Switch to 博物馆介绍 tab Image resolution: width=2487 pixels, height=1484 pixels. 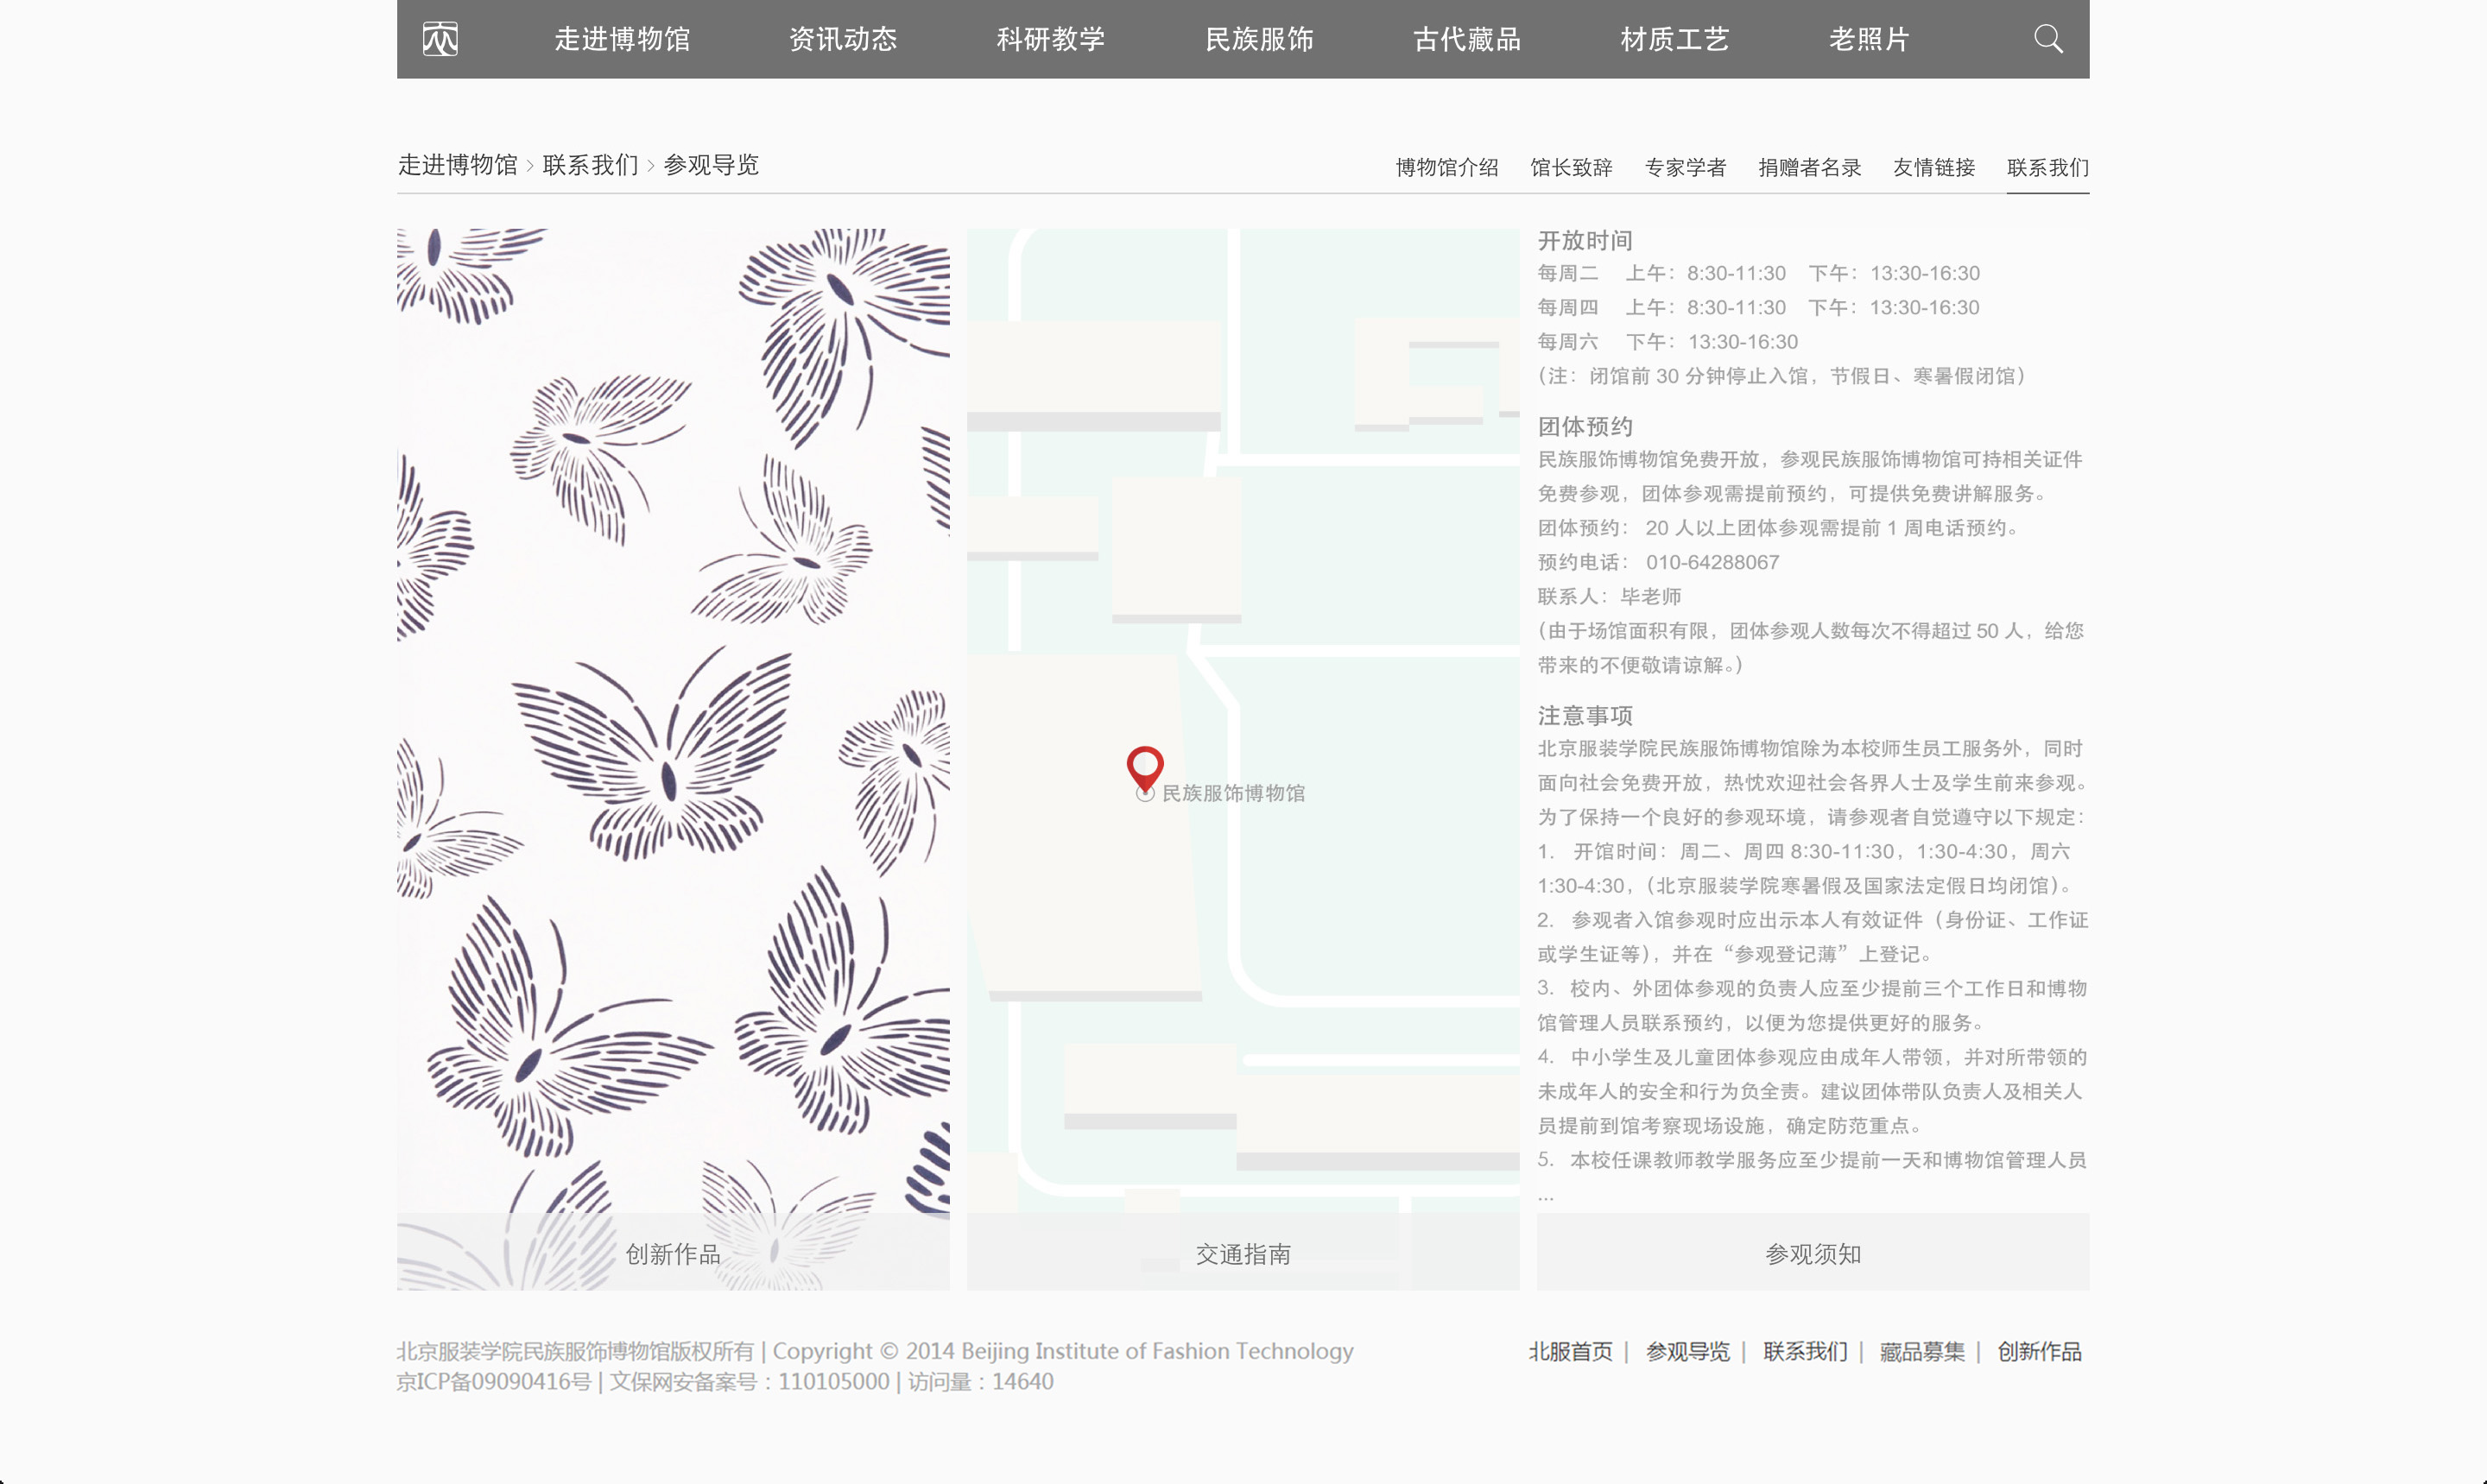1447,167
